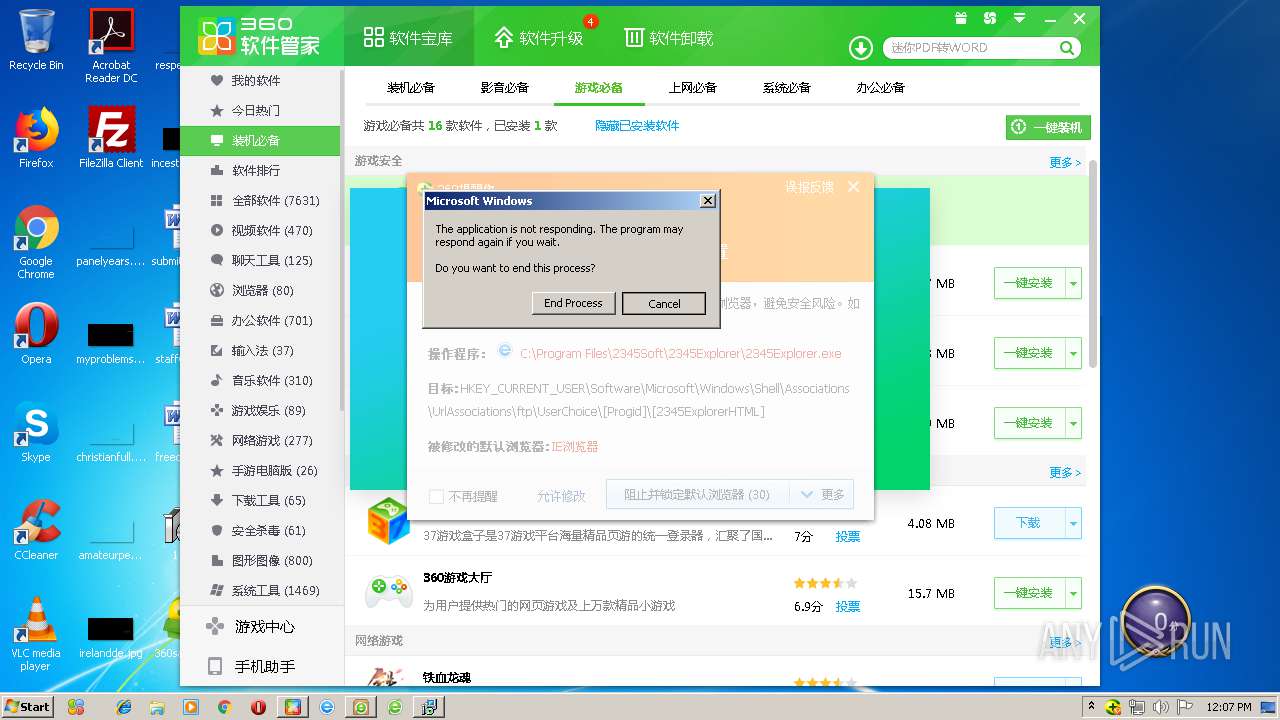Image resolution: width=1280 pixels, height=720 pixels.
Task: Click 隐藏已安装软件 link
Action: 637,126
